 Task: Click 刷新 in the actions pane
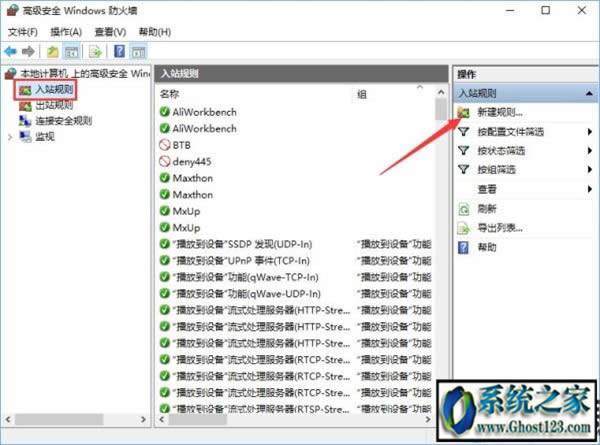(x=487, y=209)
